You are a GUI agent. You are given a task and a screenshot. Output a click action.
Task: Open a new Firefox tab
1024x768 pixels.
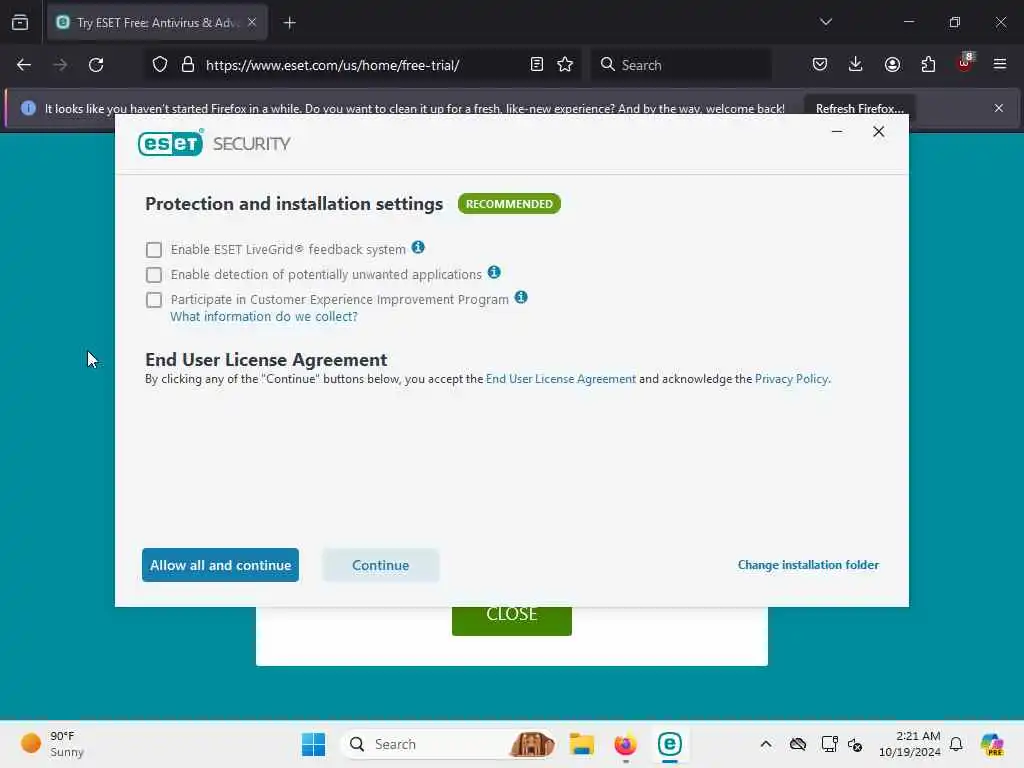290,23
